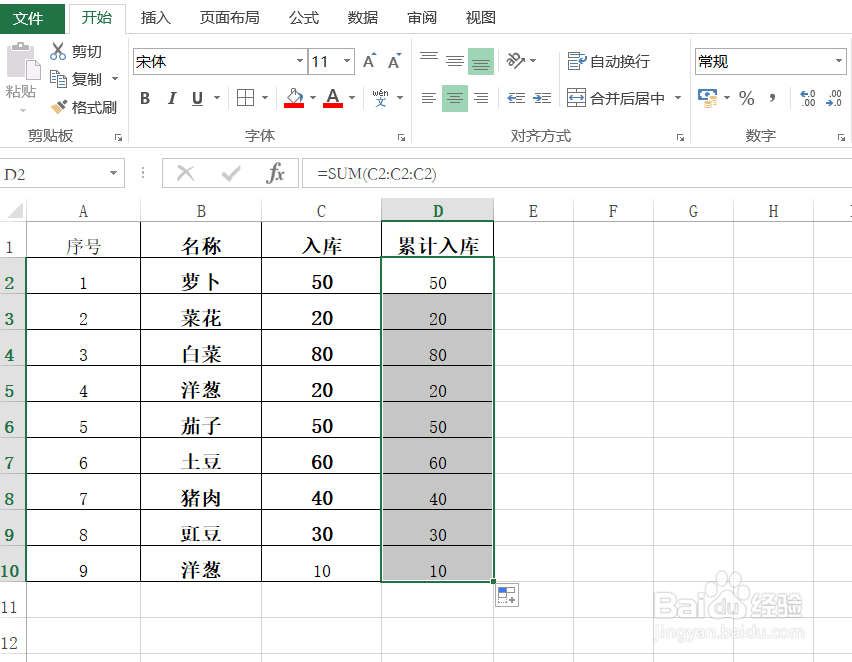The width and height of the screenshot is (852, 662).
Task: Click the Select All corner triangle
Action: [x=15, y=210]
